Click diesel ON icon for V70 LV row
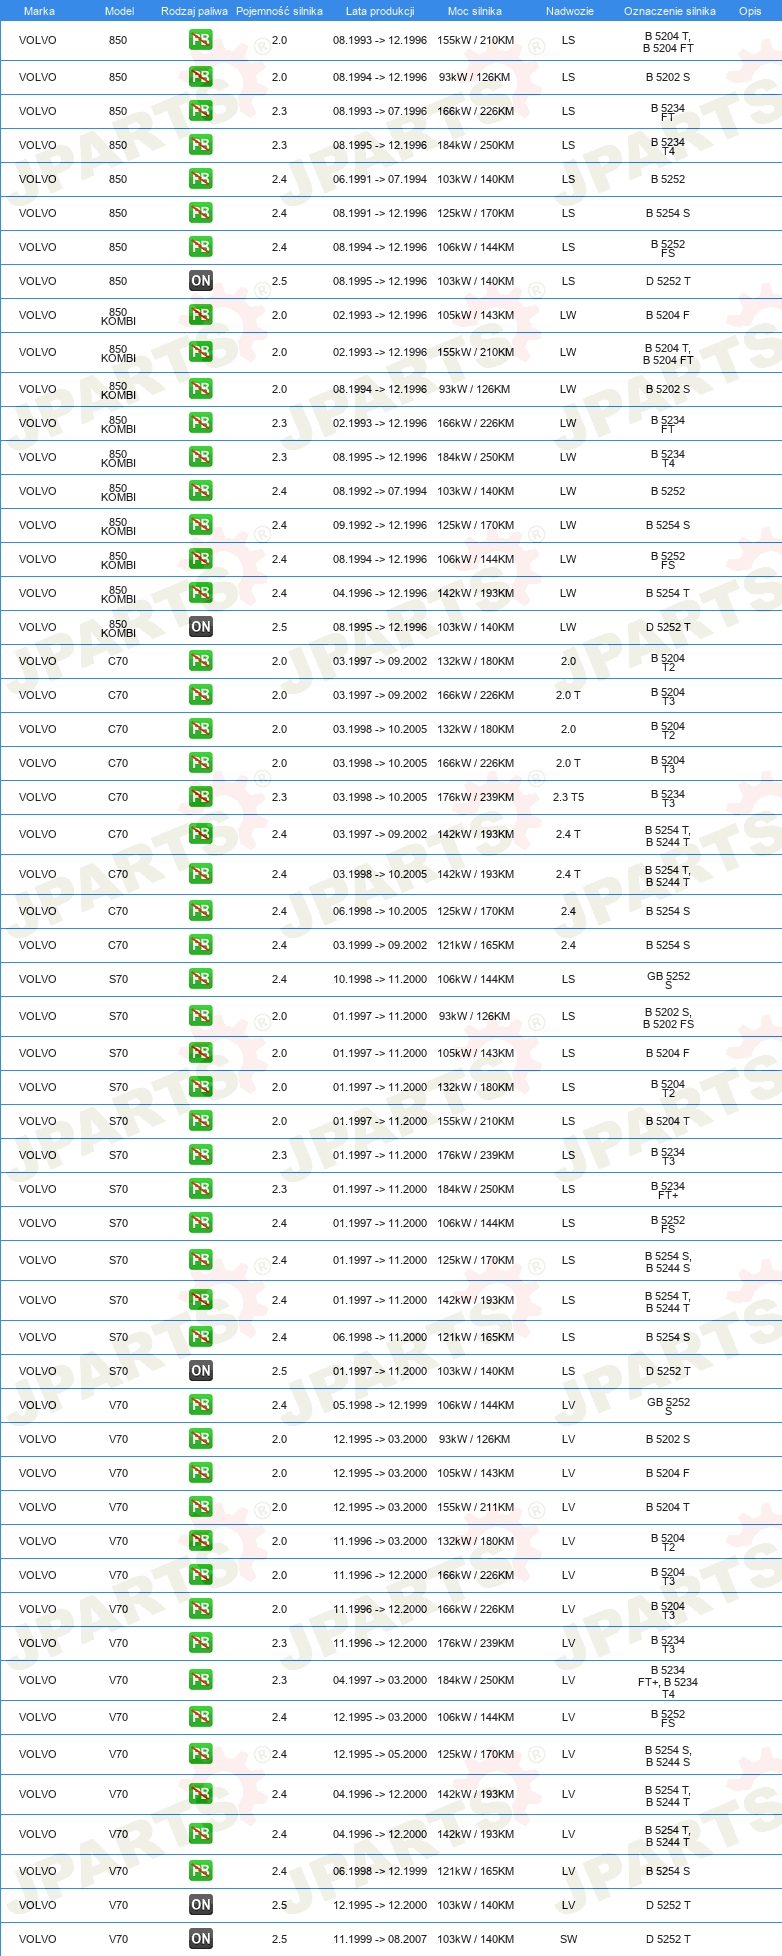The image size is (782, 1956). 200,1905
